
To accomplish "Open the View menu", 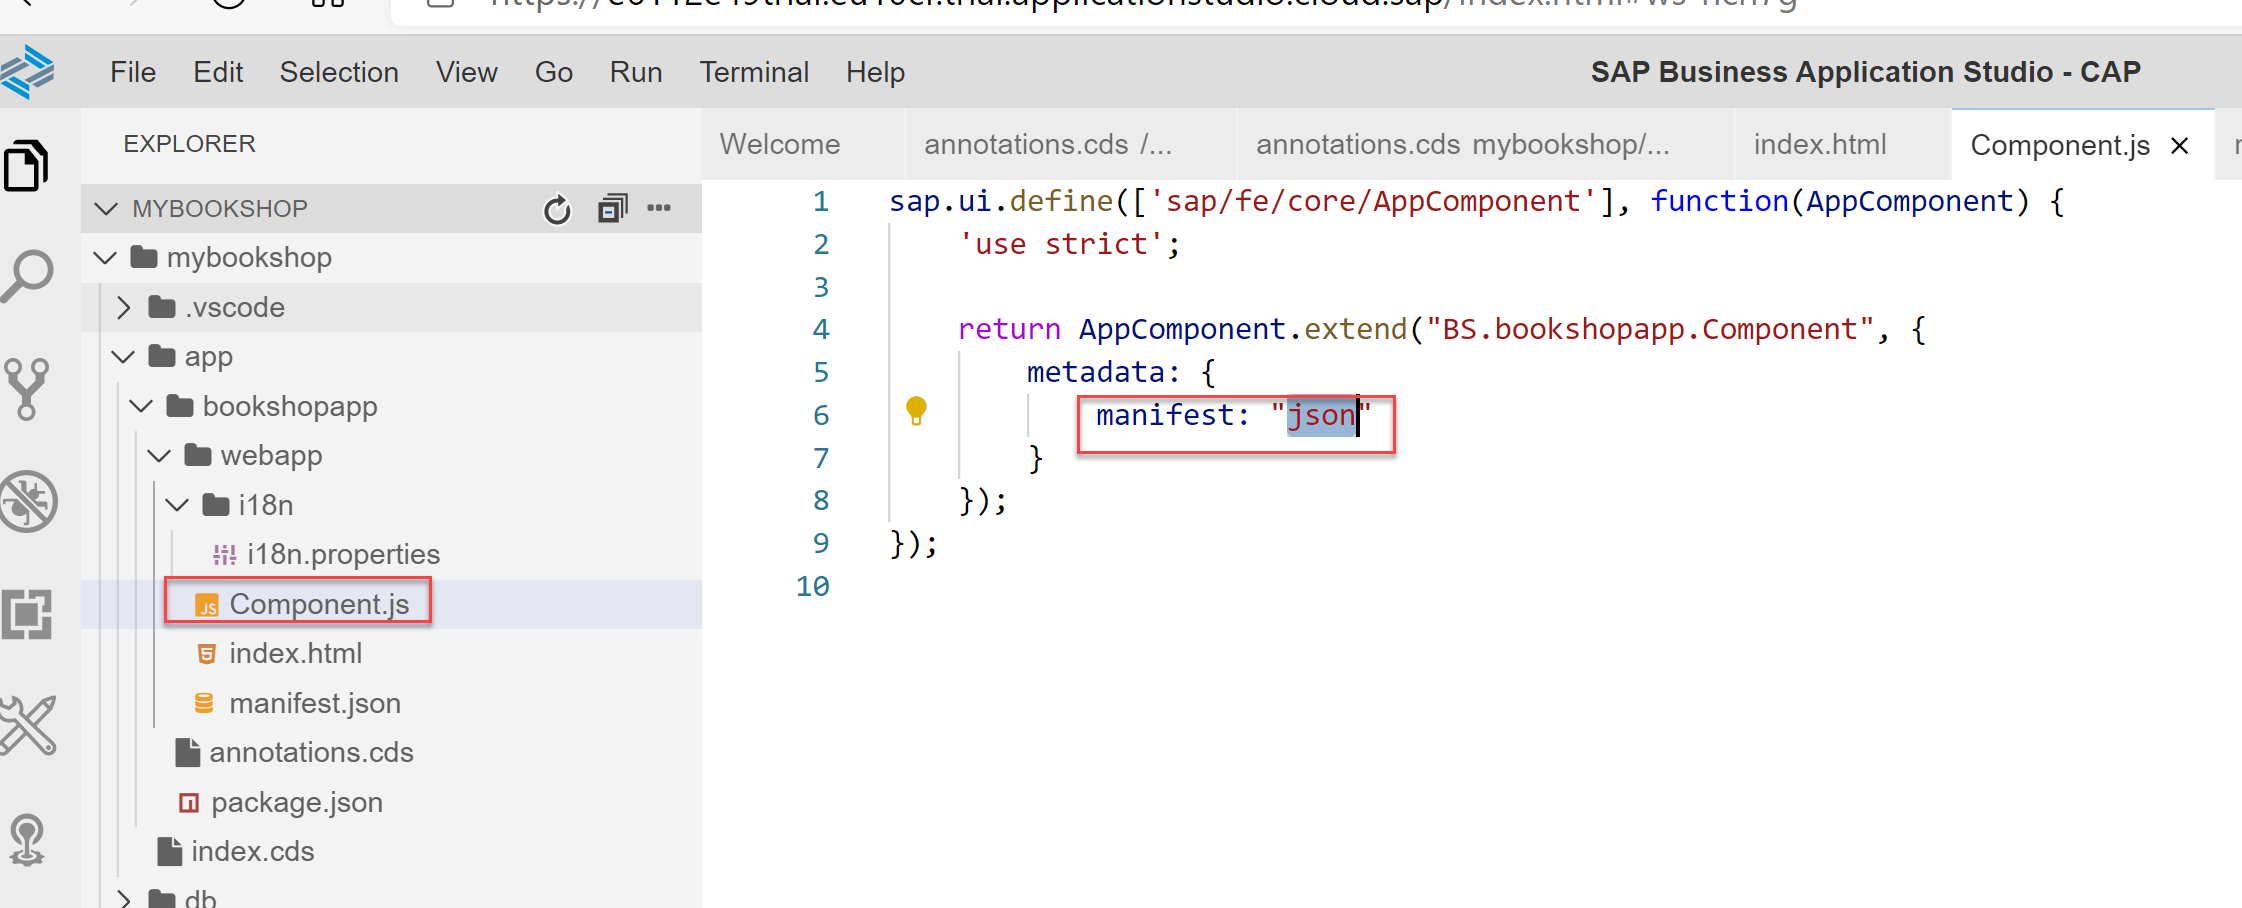I will (466, 72).
